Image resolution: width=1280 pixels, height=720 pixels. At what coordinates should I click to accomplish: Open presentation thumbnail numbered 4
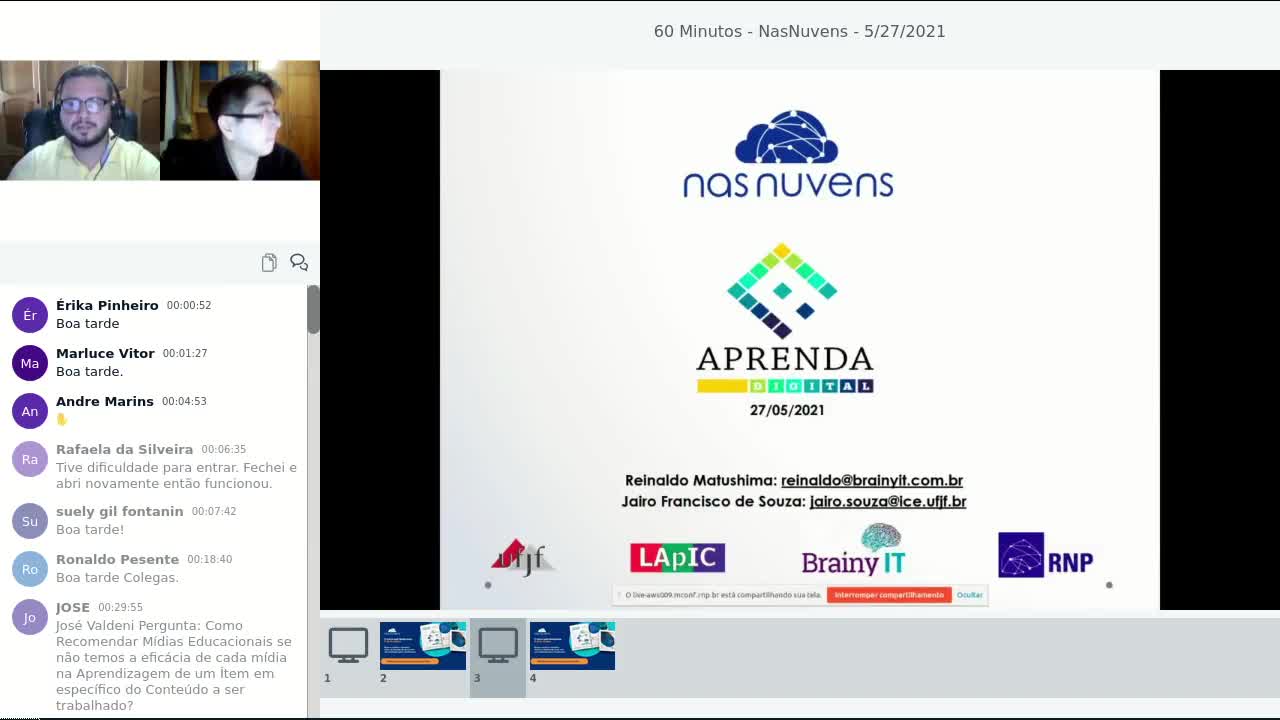pos(572,646)
